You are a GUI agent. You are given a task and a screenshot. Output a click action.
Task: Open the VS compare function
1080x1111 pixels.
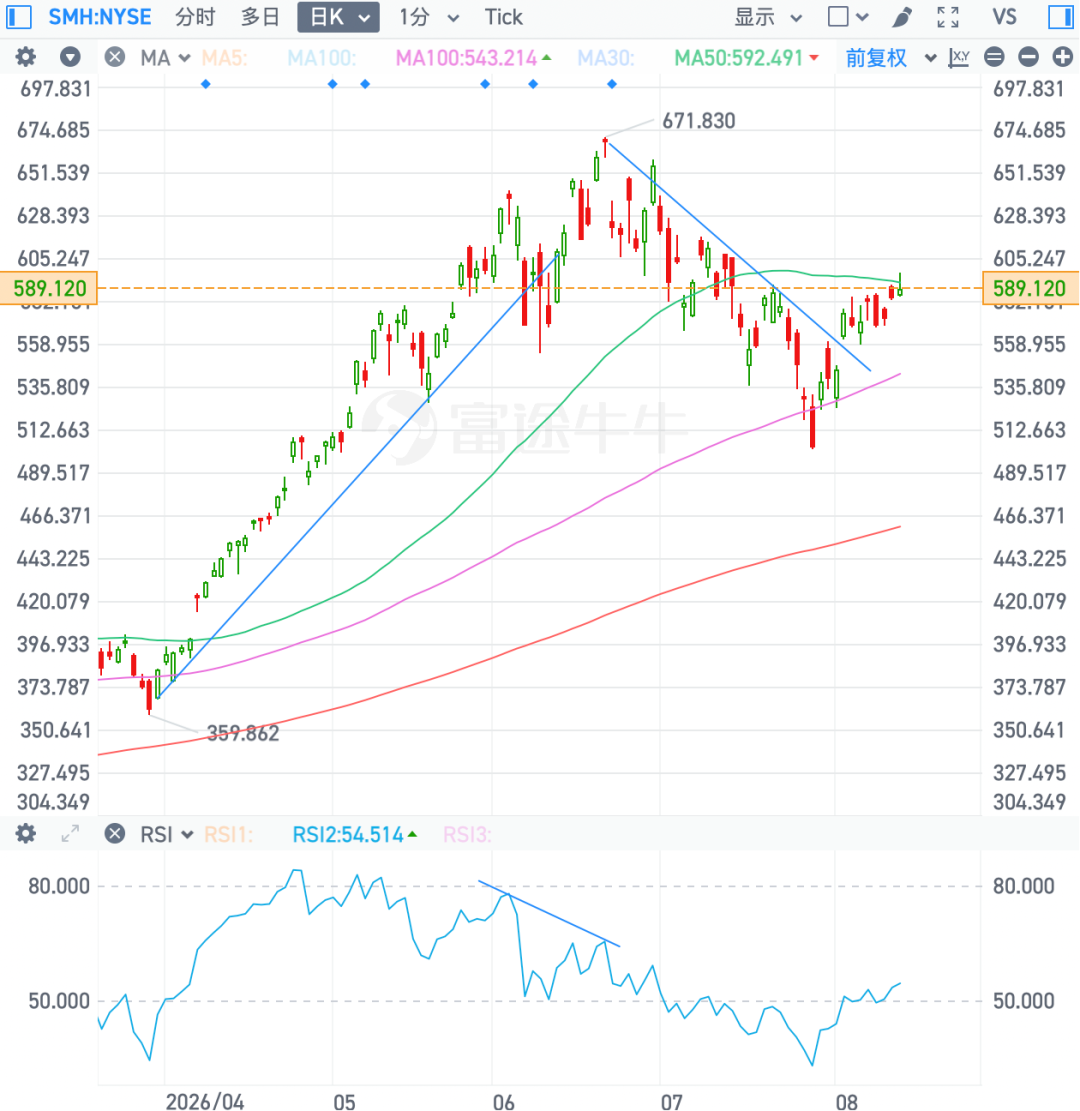[1004, 16]
